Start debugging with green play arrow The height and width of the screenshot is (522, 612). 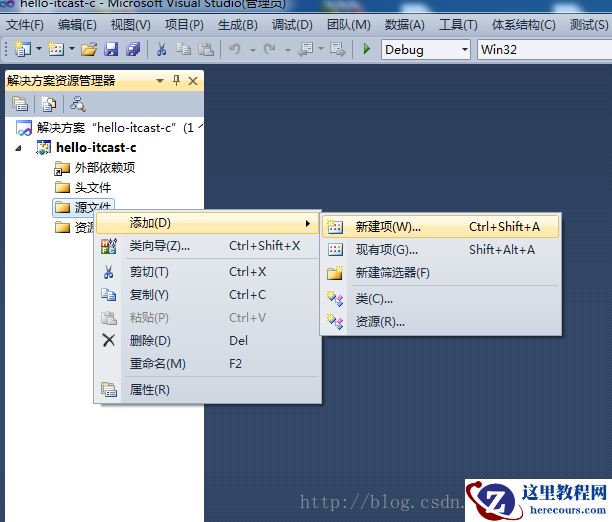point(367,49)
